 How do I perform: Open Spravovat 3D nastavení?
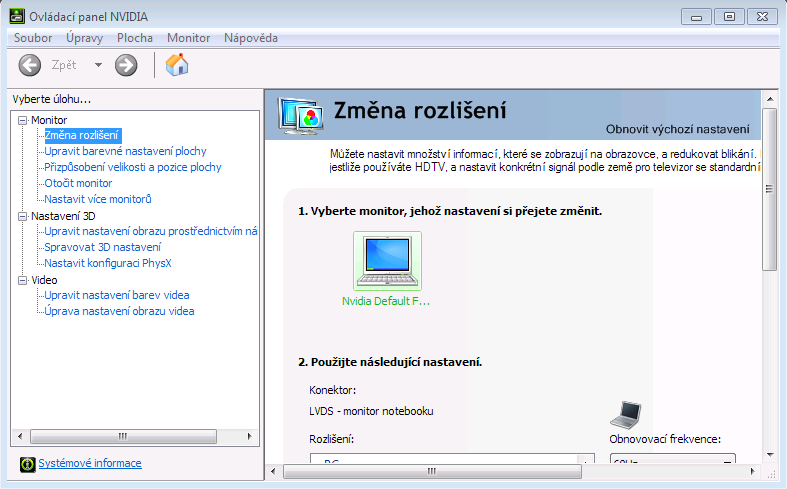tap(102, 248)
